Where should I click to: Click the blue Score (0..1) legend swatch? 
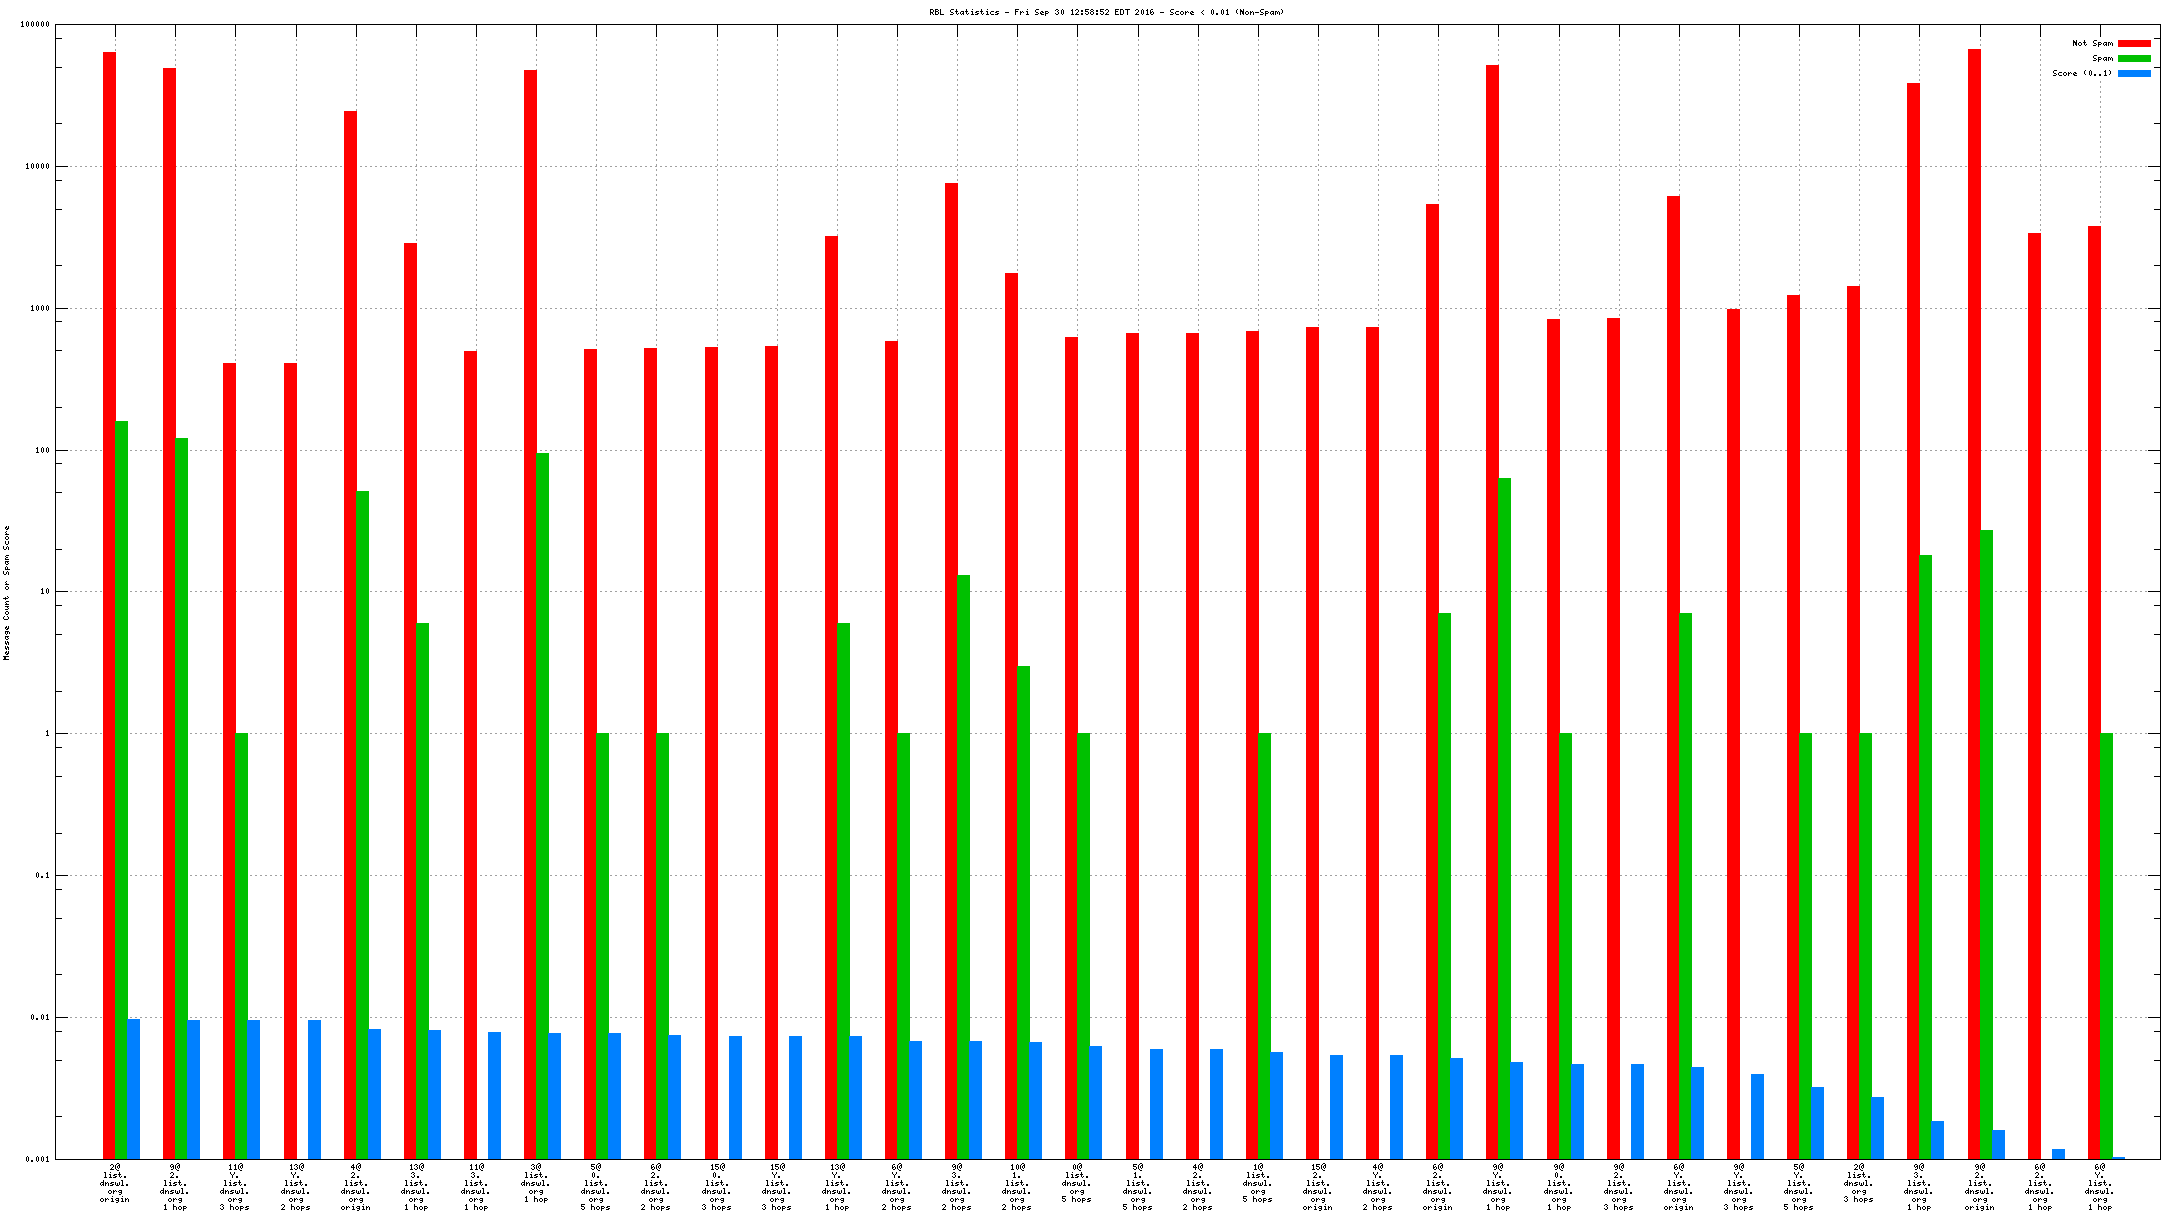tap(2133, 73)
